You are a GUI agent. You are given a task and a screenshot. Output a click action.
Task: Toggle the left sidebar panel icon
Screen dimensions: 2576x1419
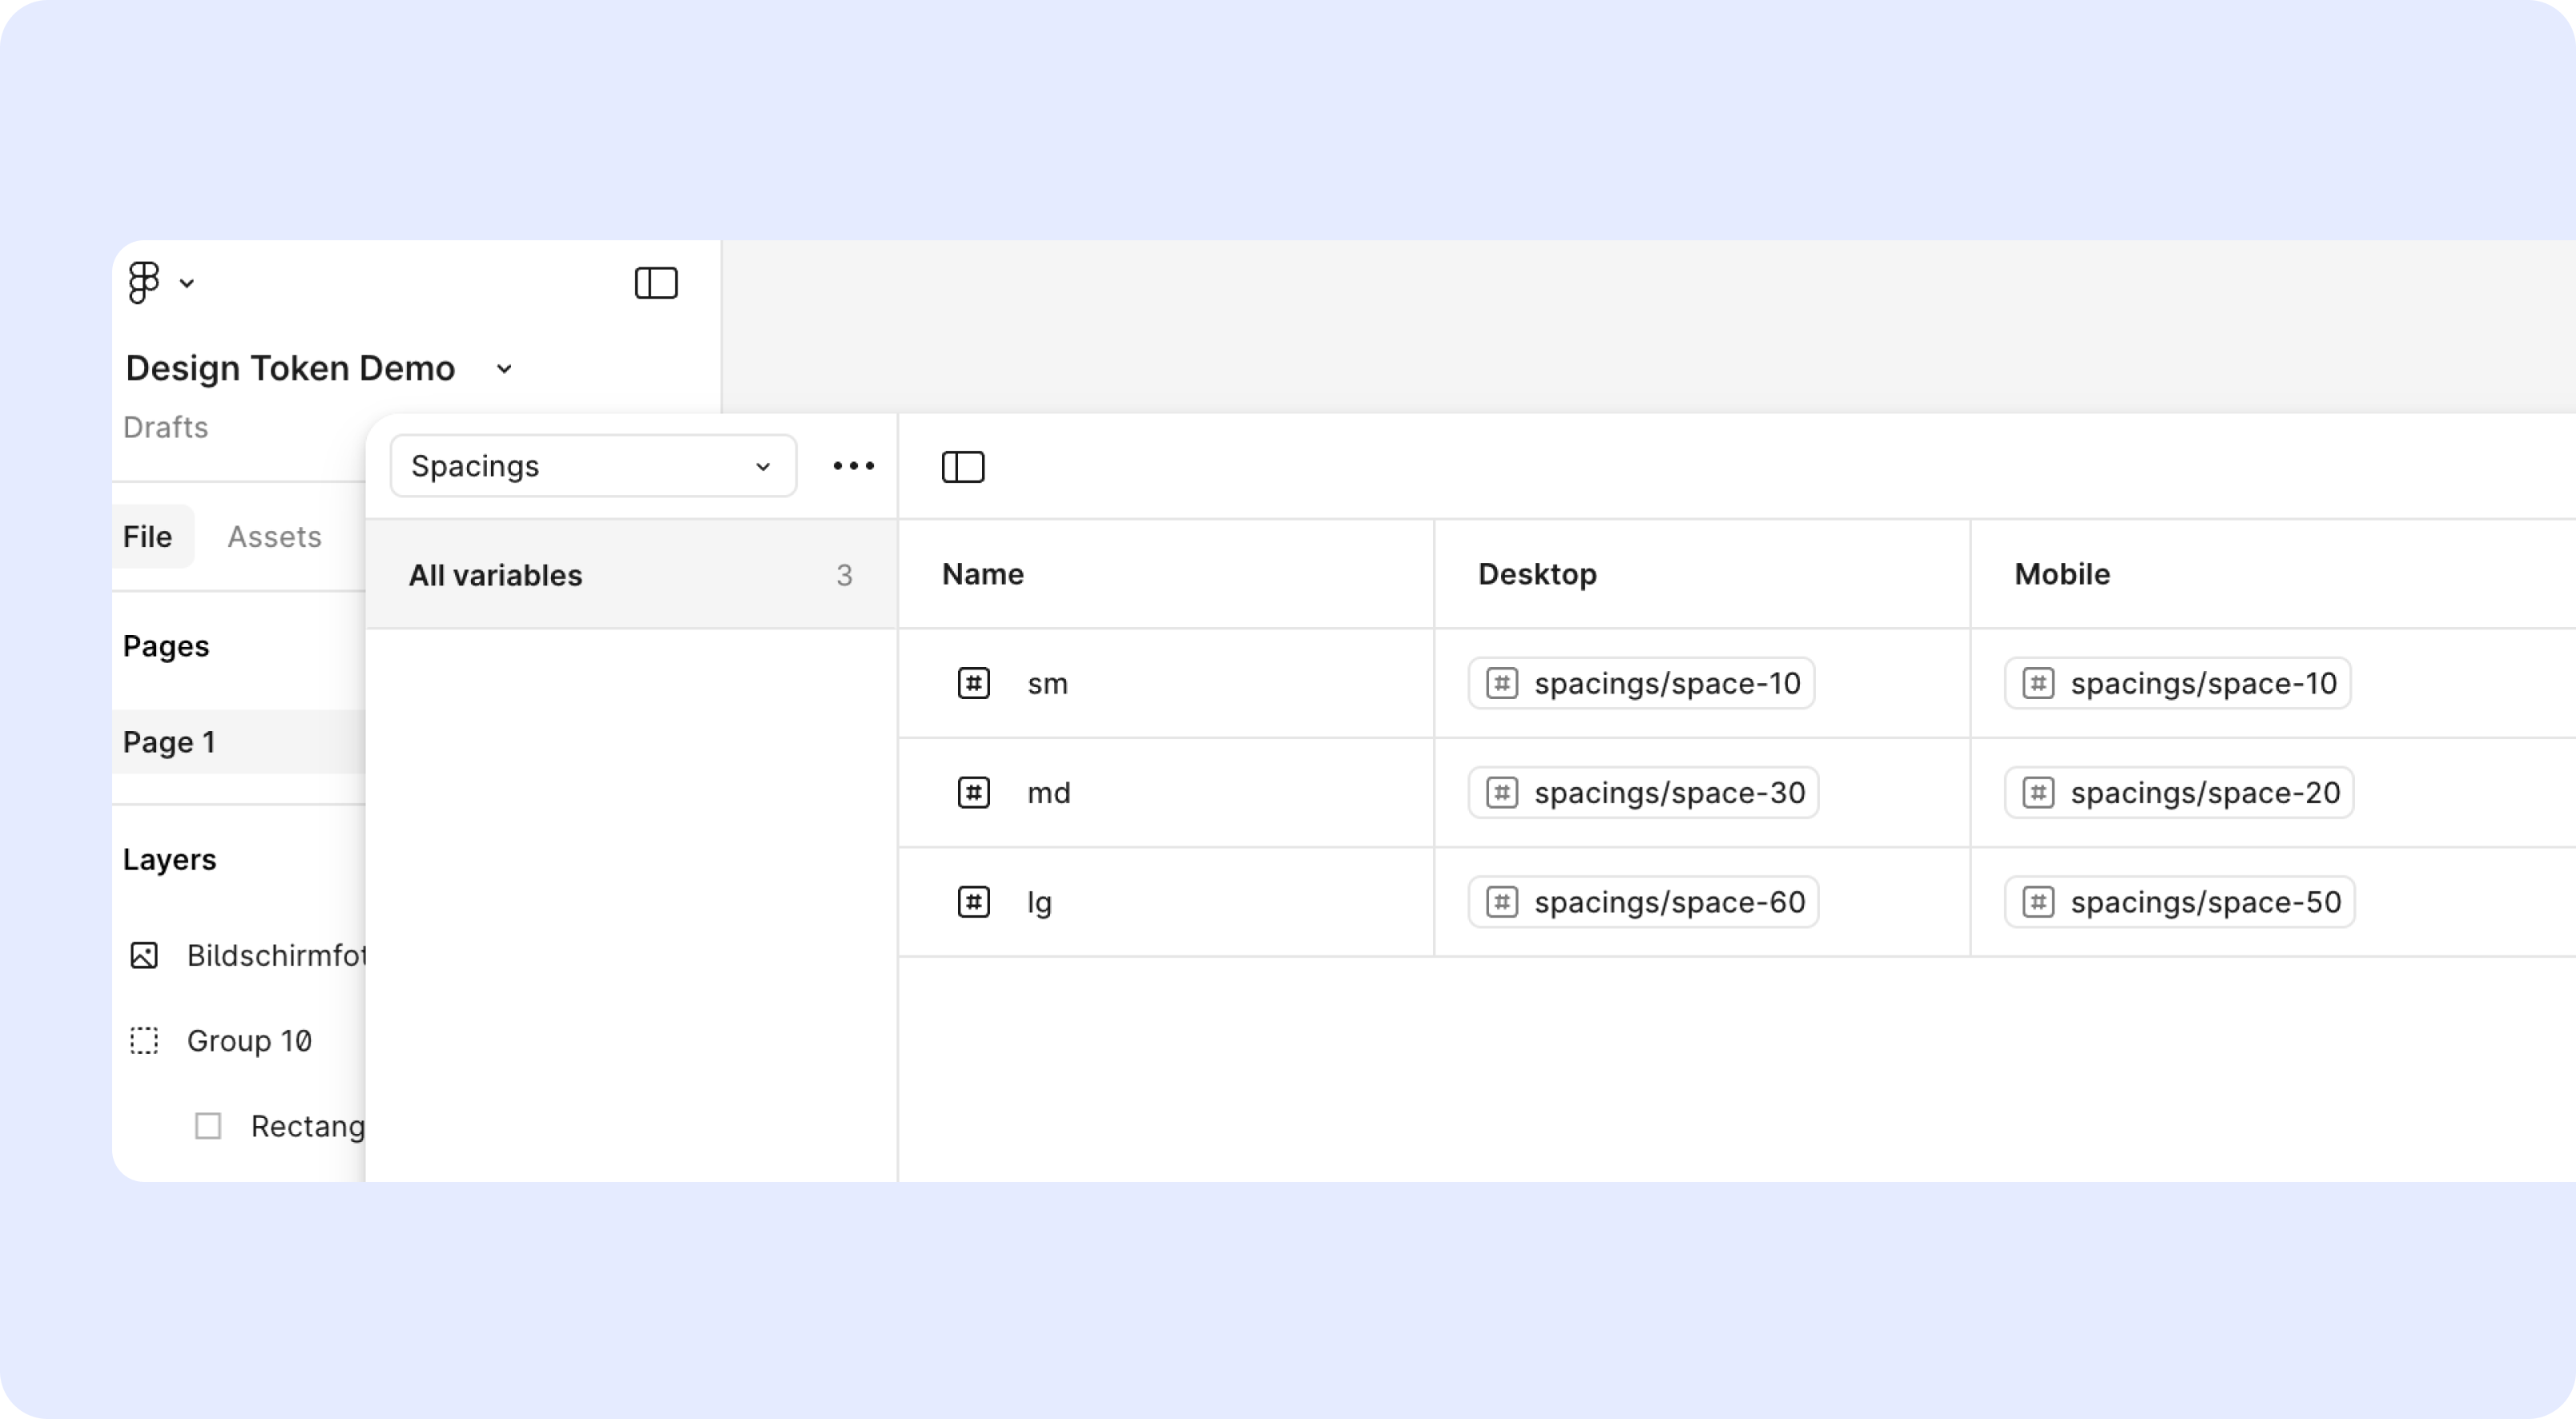pos(656,283)
